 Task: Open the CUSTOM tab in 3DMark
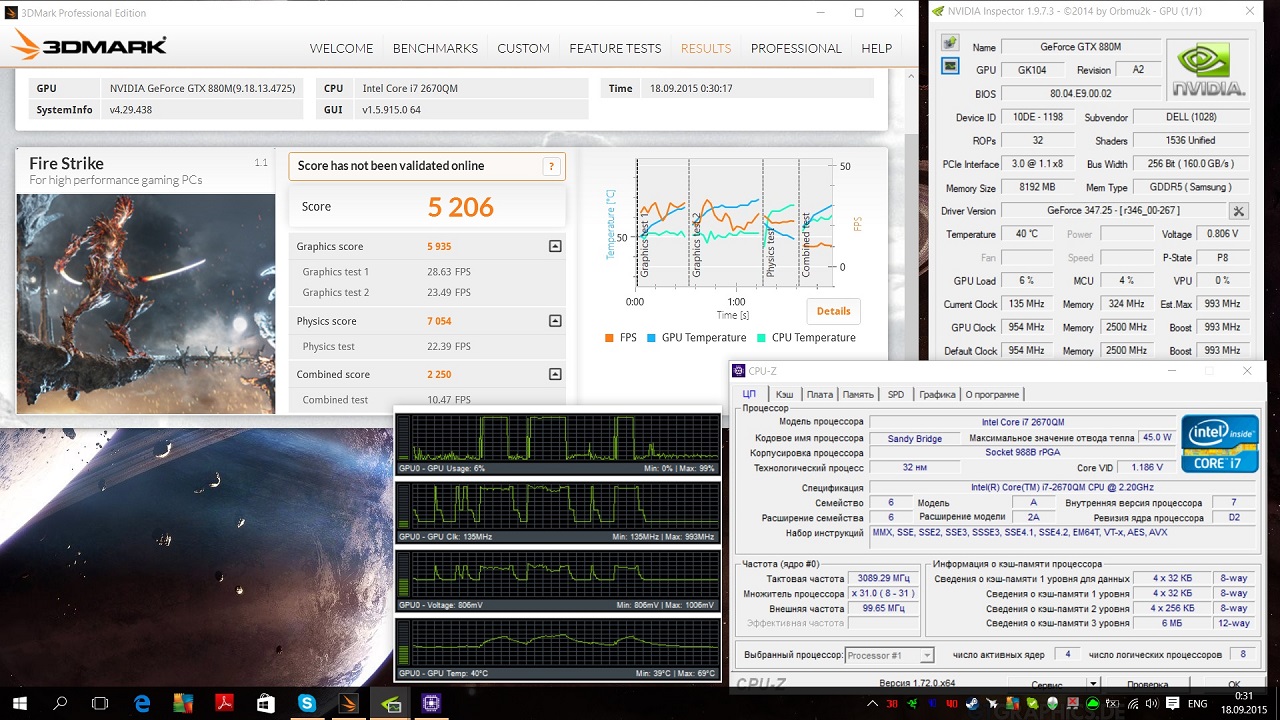tap(523, 48)
